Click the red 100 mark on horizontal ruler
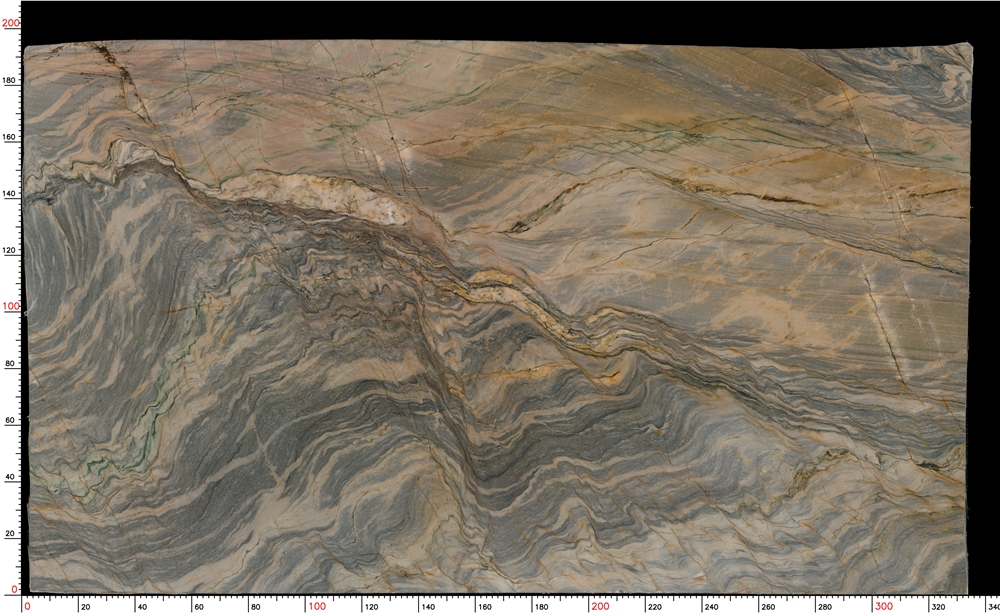This screenshot has height=616, width=1000. (x=317, y=607)
